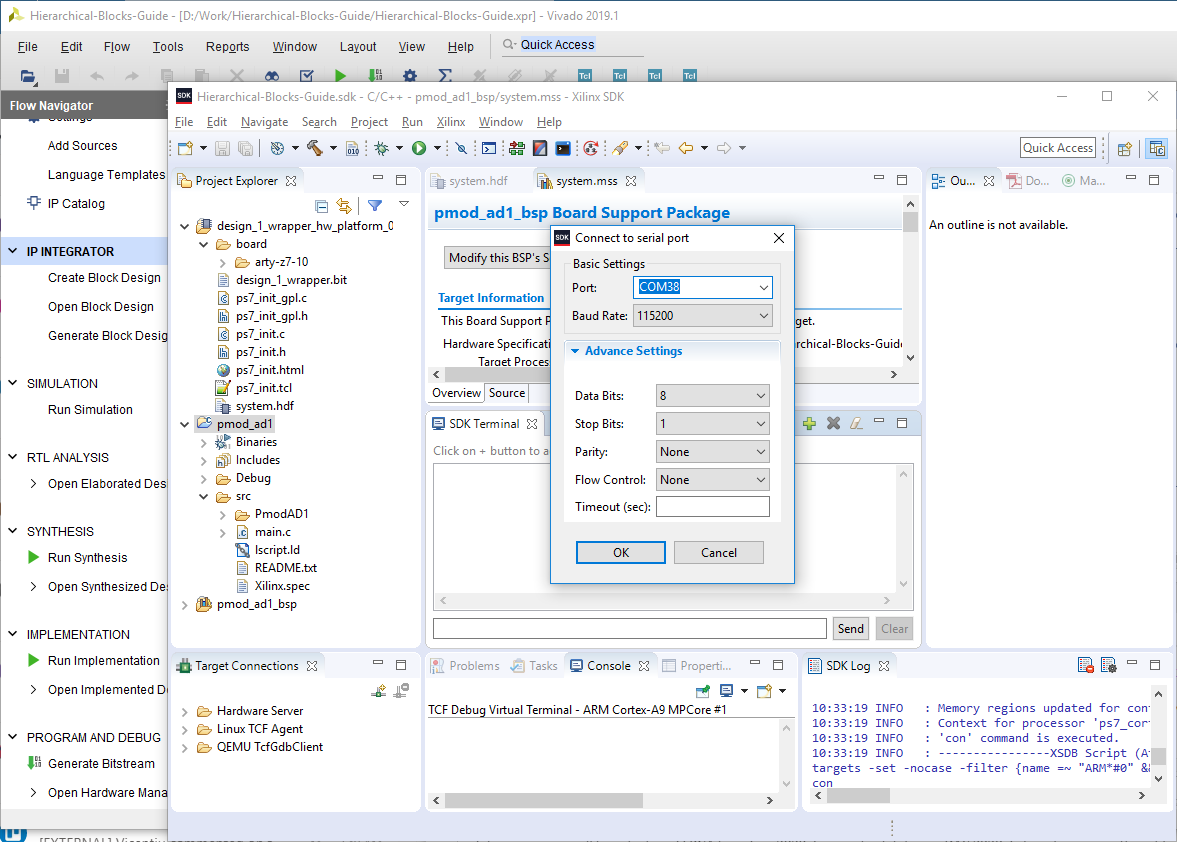The image size is (1177, 842).
Task: Close the Connect to serial port dialog
Action: click(778, 238)
